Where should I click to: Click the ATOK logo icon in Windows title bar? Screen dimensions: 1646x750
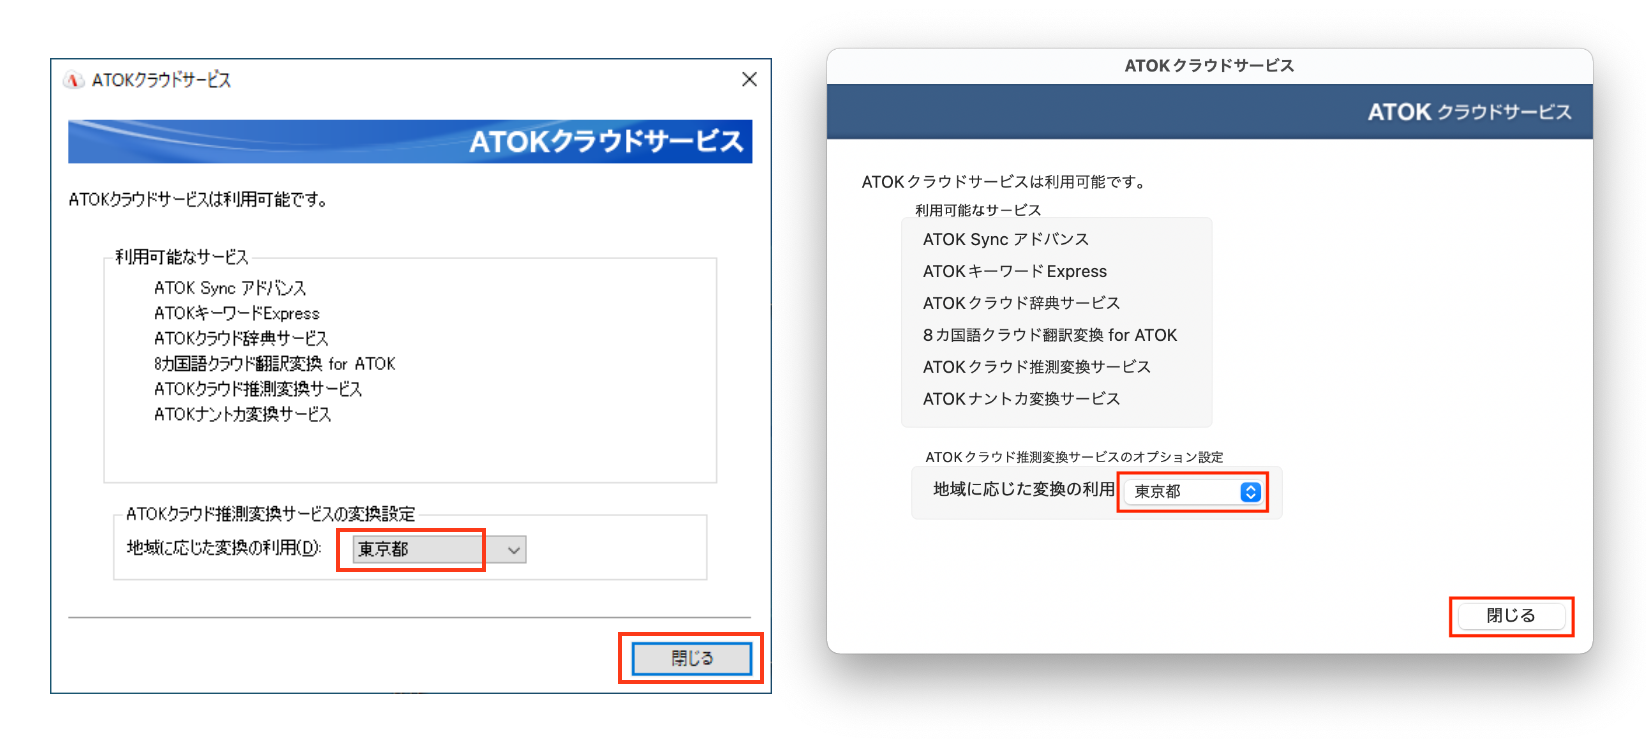[73, 80]
